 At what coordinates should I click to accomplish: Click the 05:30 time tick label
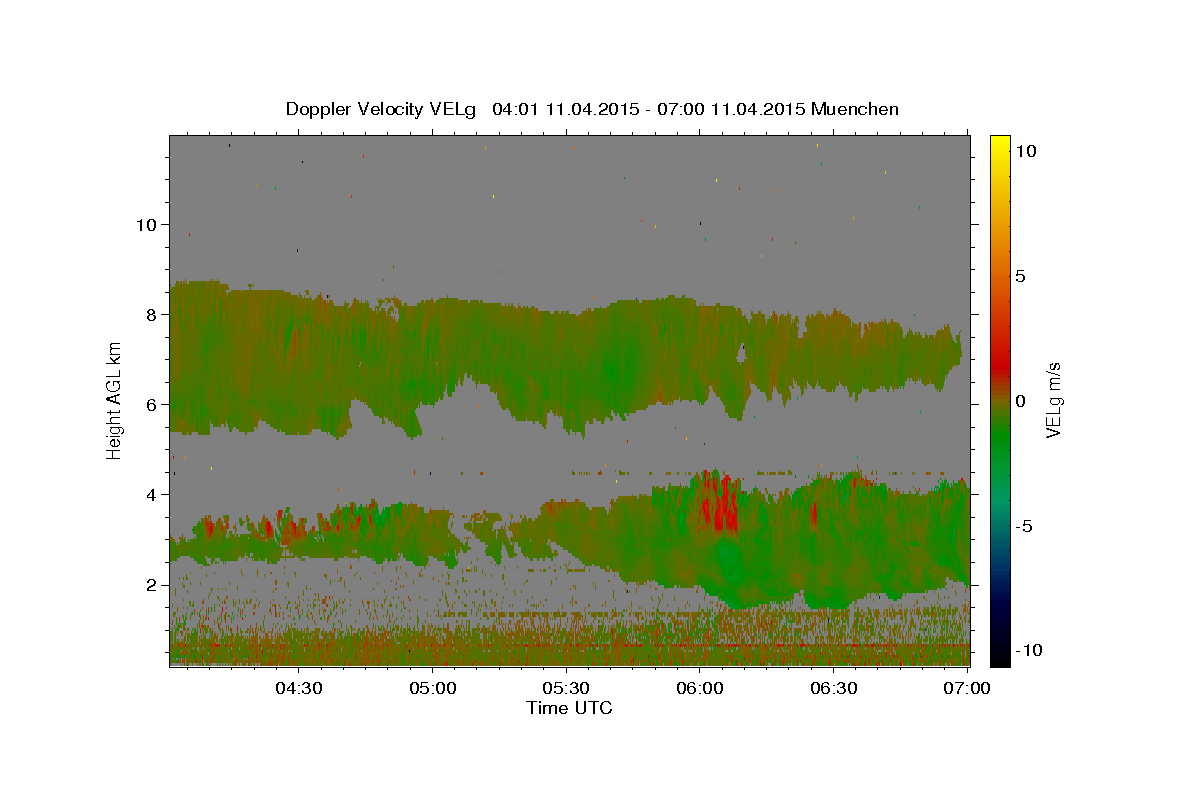tap(567, 688)
